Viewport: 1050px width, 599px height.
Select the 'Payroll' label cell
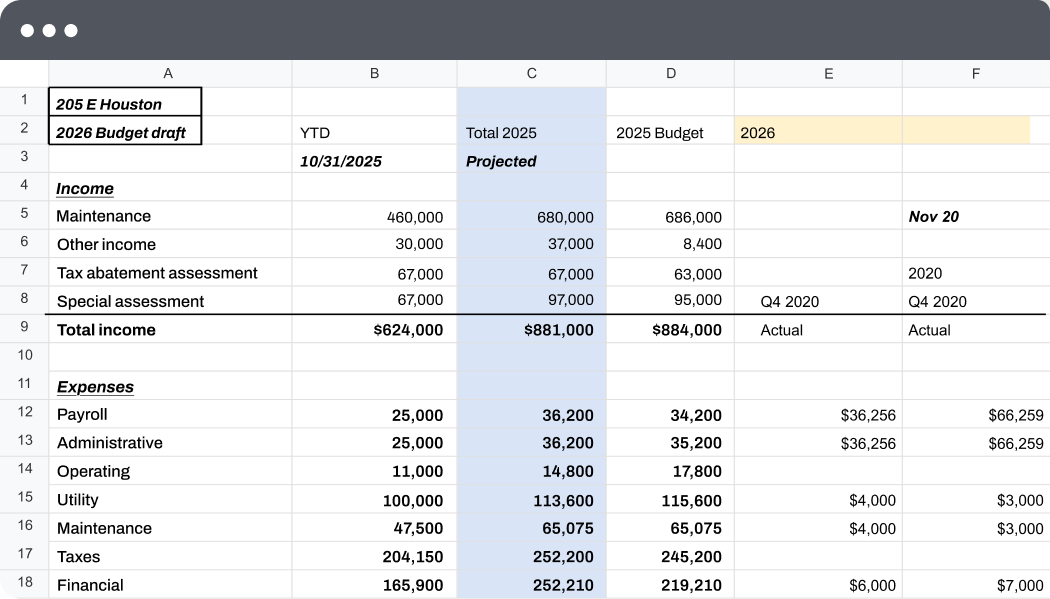point(170,414)
